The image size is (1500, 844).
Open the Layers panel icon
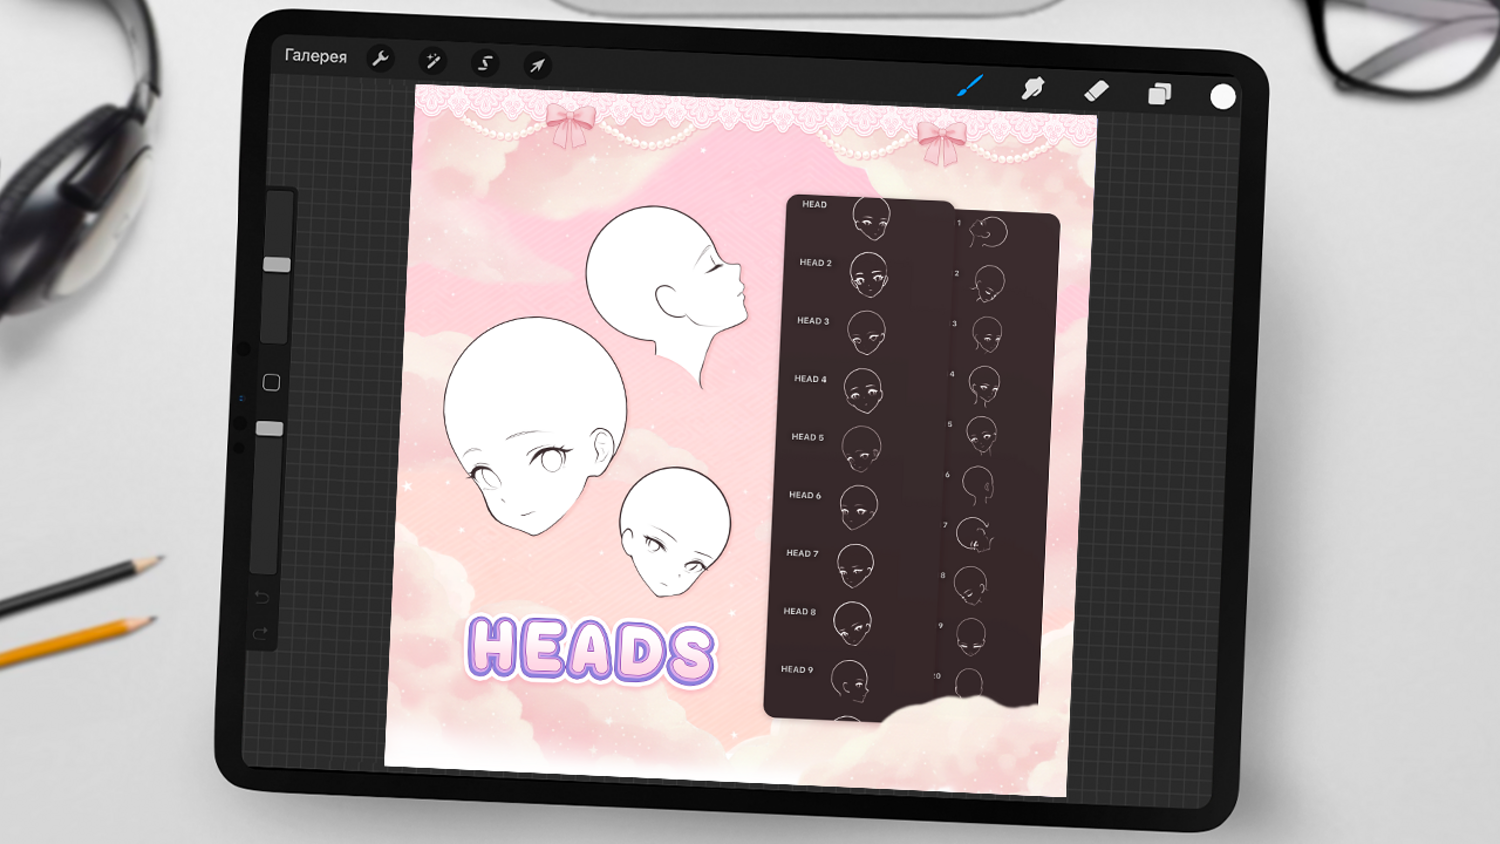pos(1159,94)
